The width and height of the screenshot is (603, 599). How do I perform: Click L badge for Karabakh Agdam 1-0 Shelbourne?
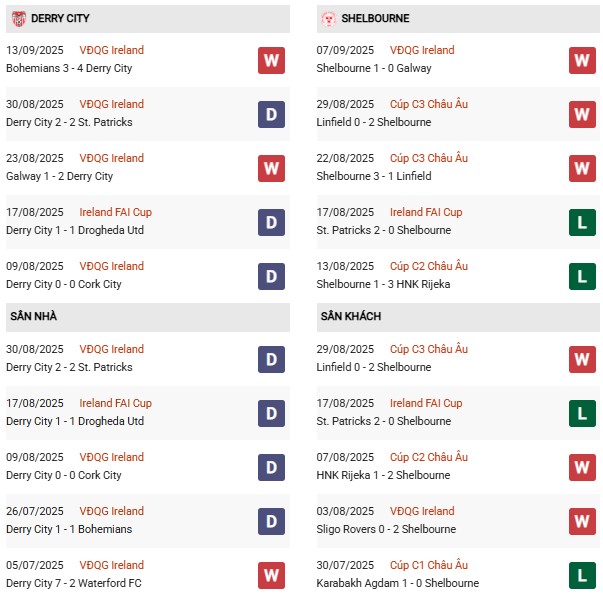click(582, 576)
